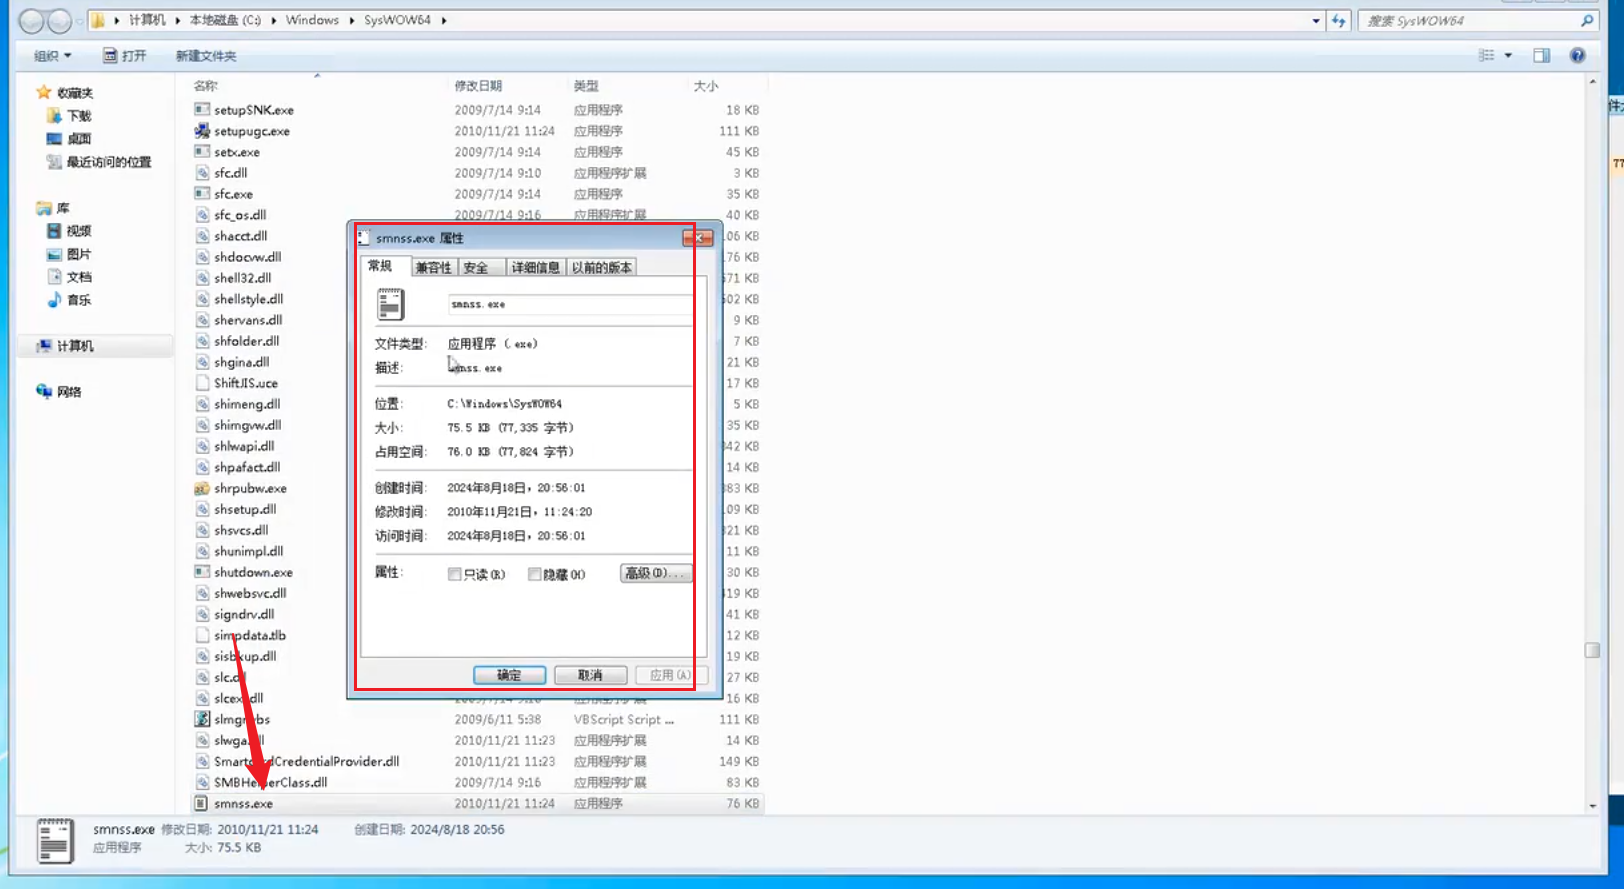The image size is (1624, 889).
Task: Click the OK button in properties dialog
Action: click(509, 675)
